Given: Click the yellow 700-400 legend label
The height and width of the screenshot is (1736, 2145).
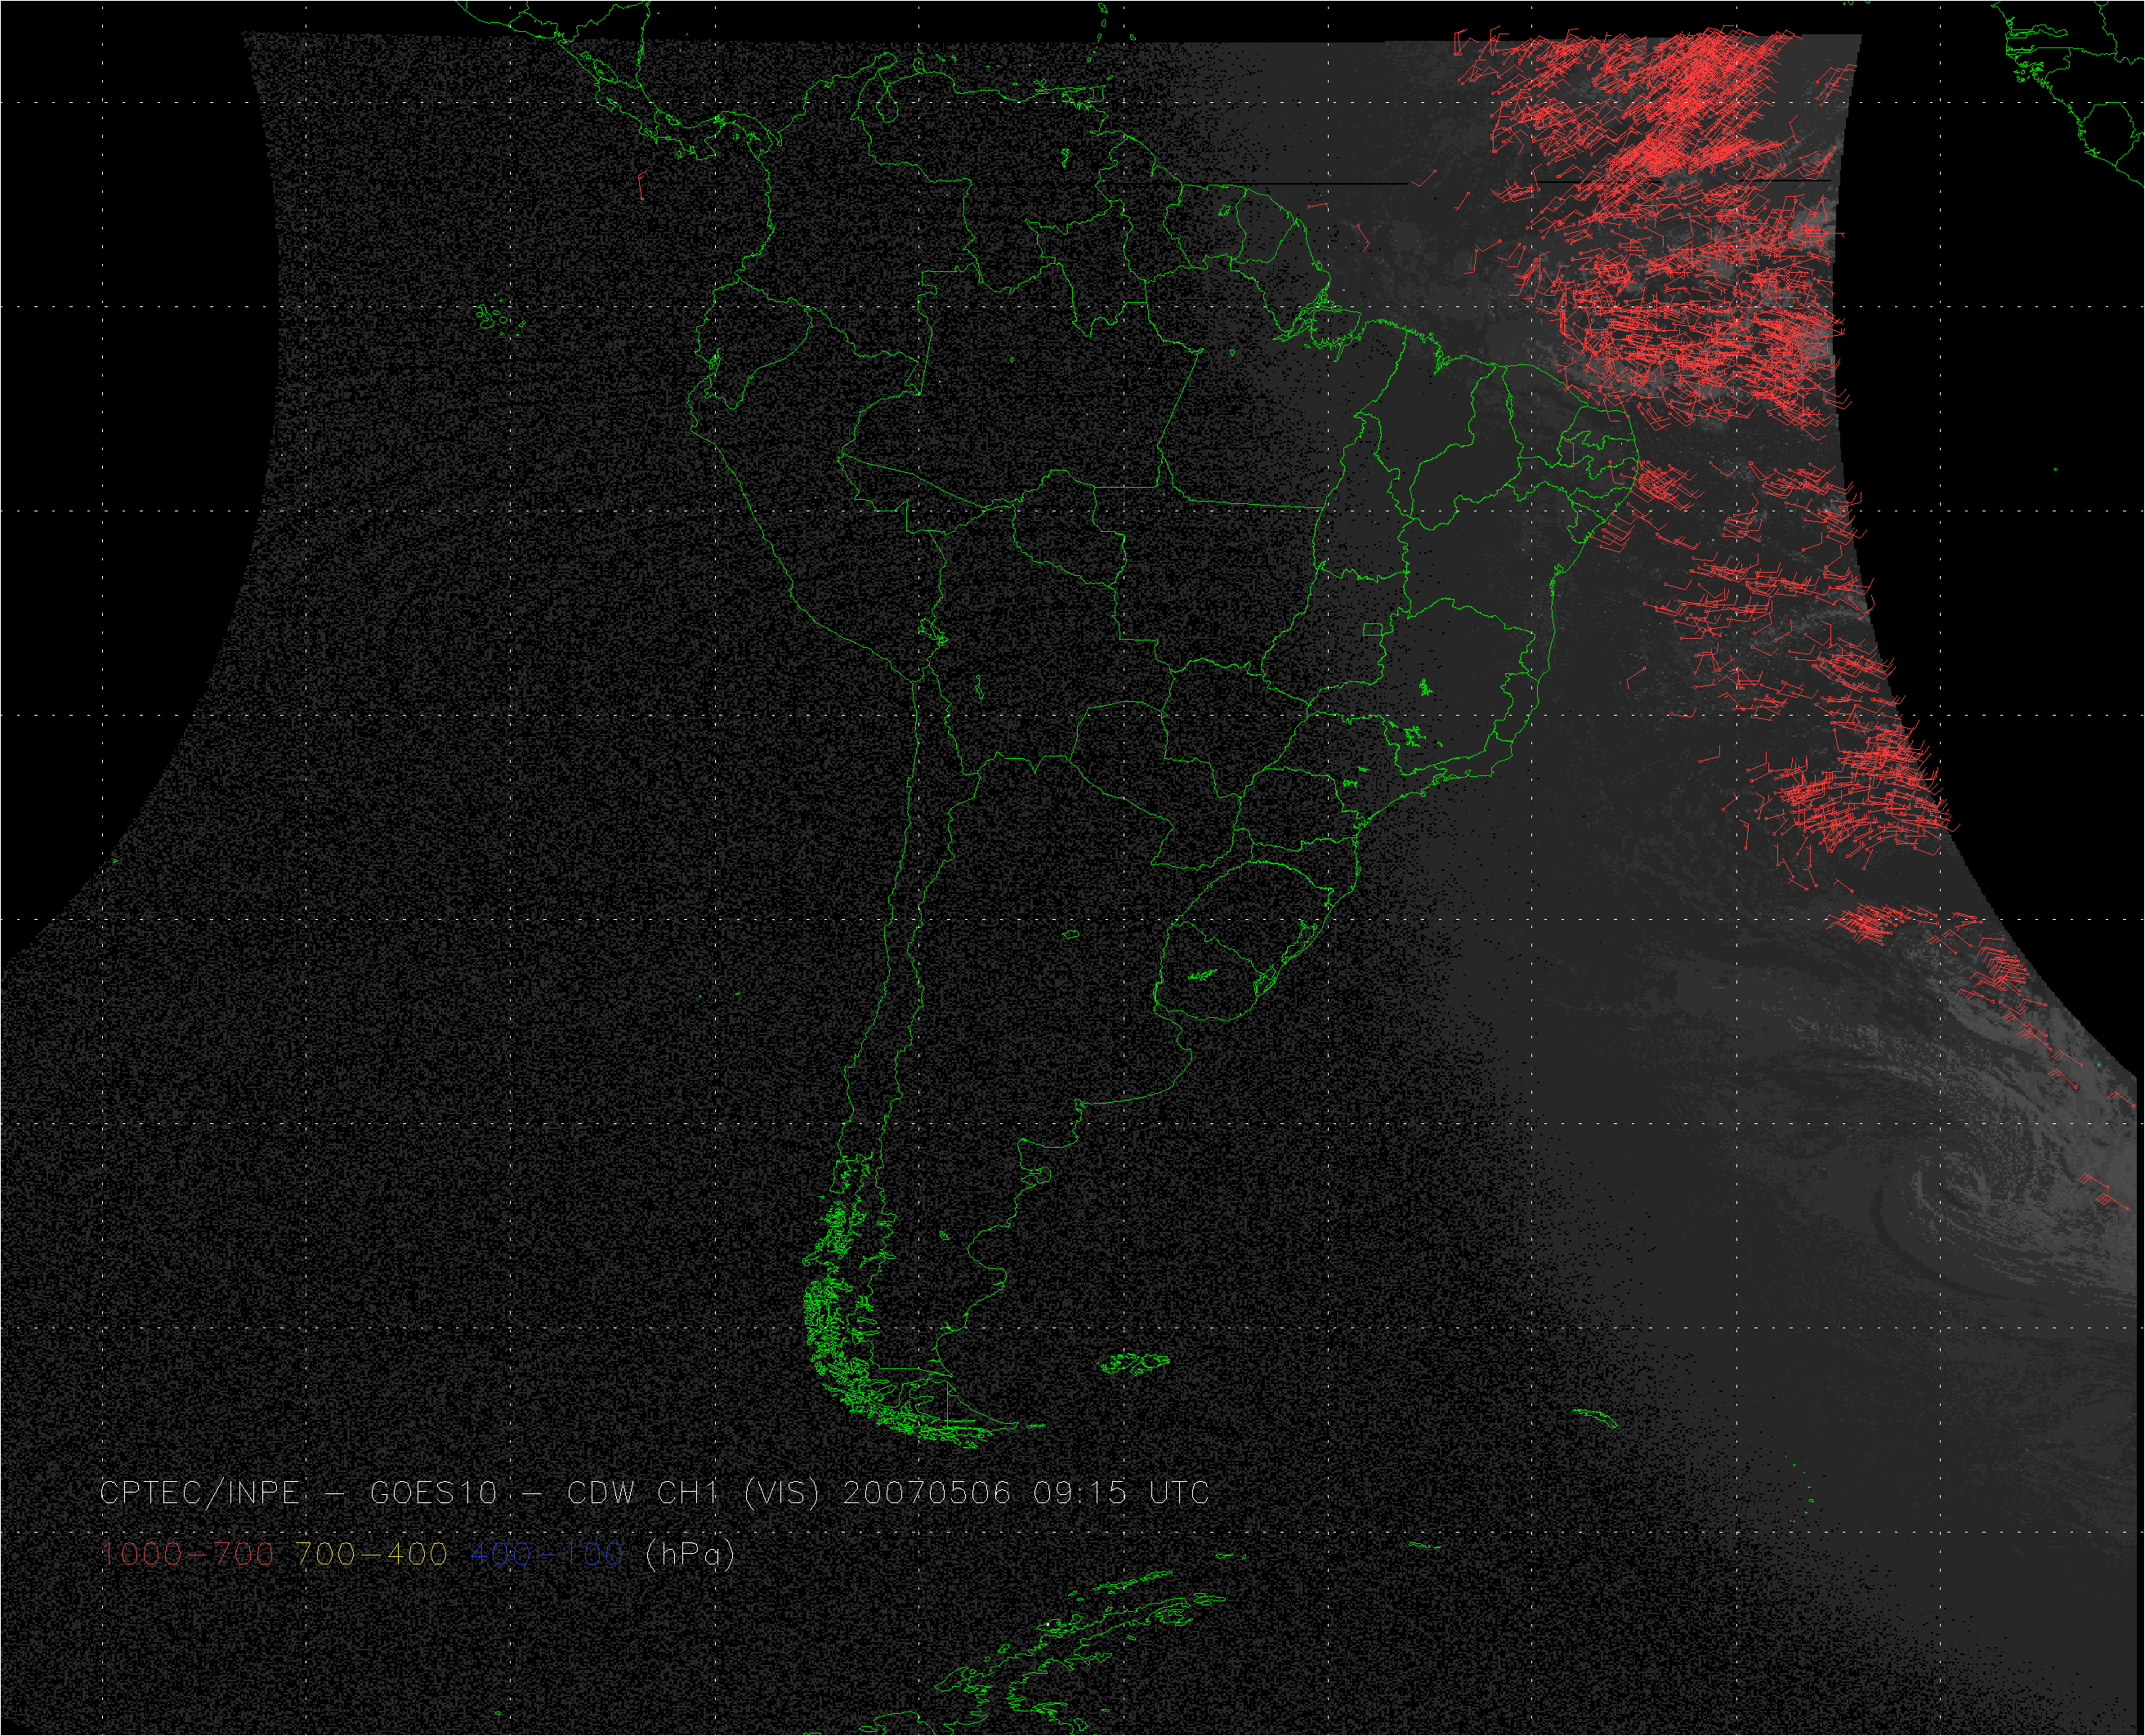Looking at the screenshot, I should click(371, 1554).
